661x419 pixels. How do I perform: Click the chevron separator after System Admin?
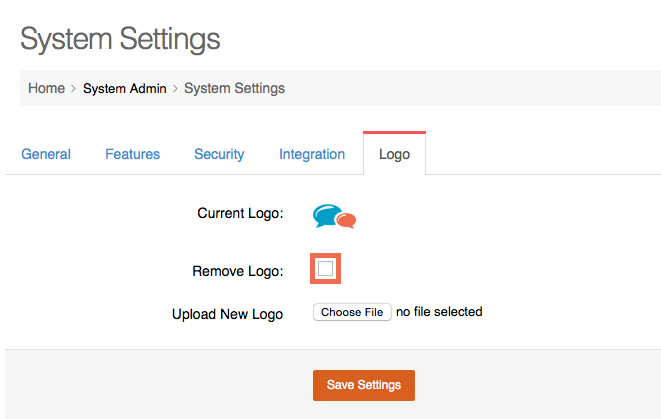click(176, 89)
